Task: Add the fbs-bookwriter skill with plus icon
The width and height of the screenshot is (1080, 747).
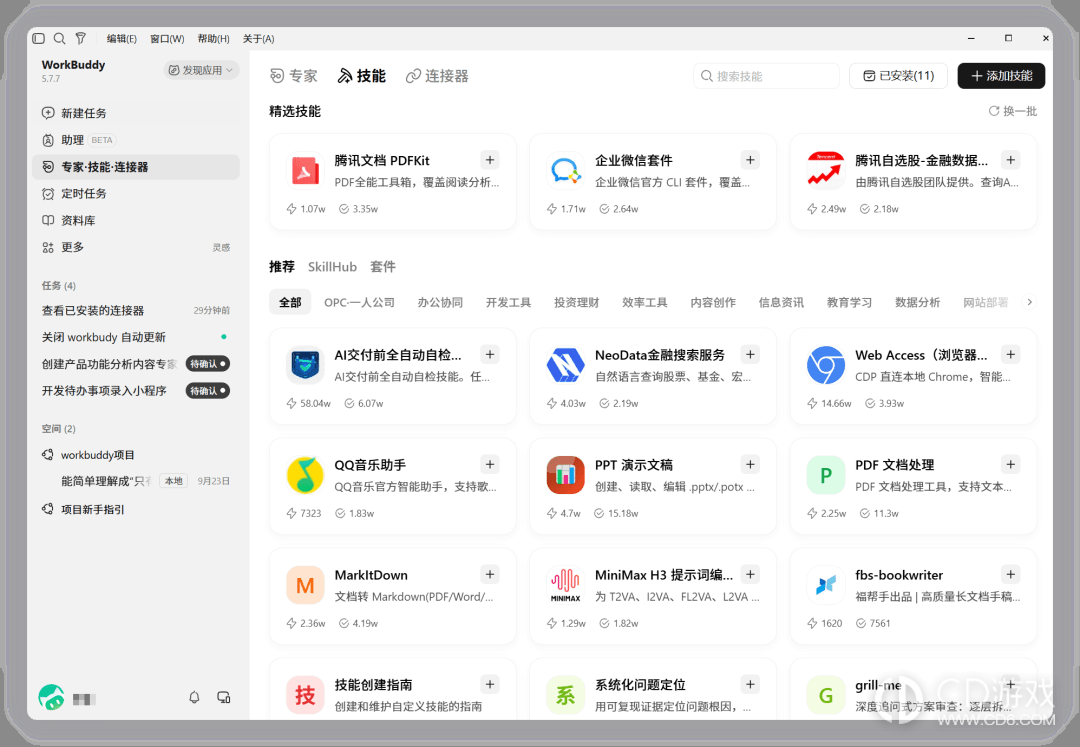Action: click(1010, 574)
